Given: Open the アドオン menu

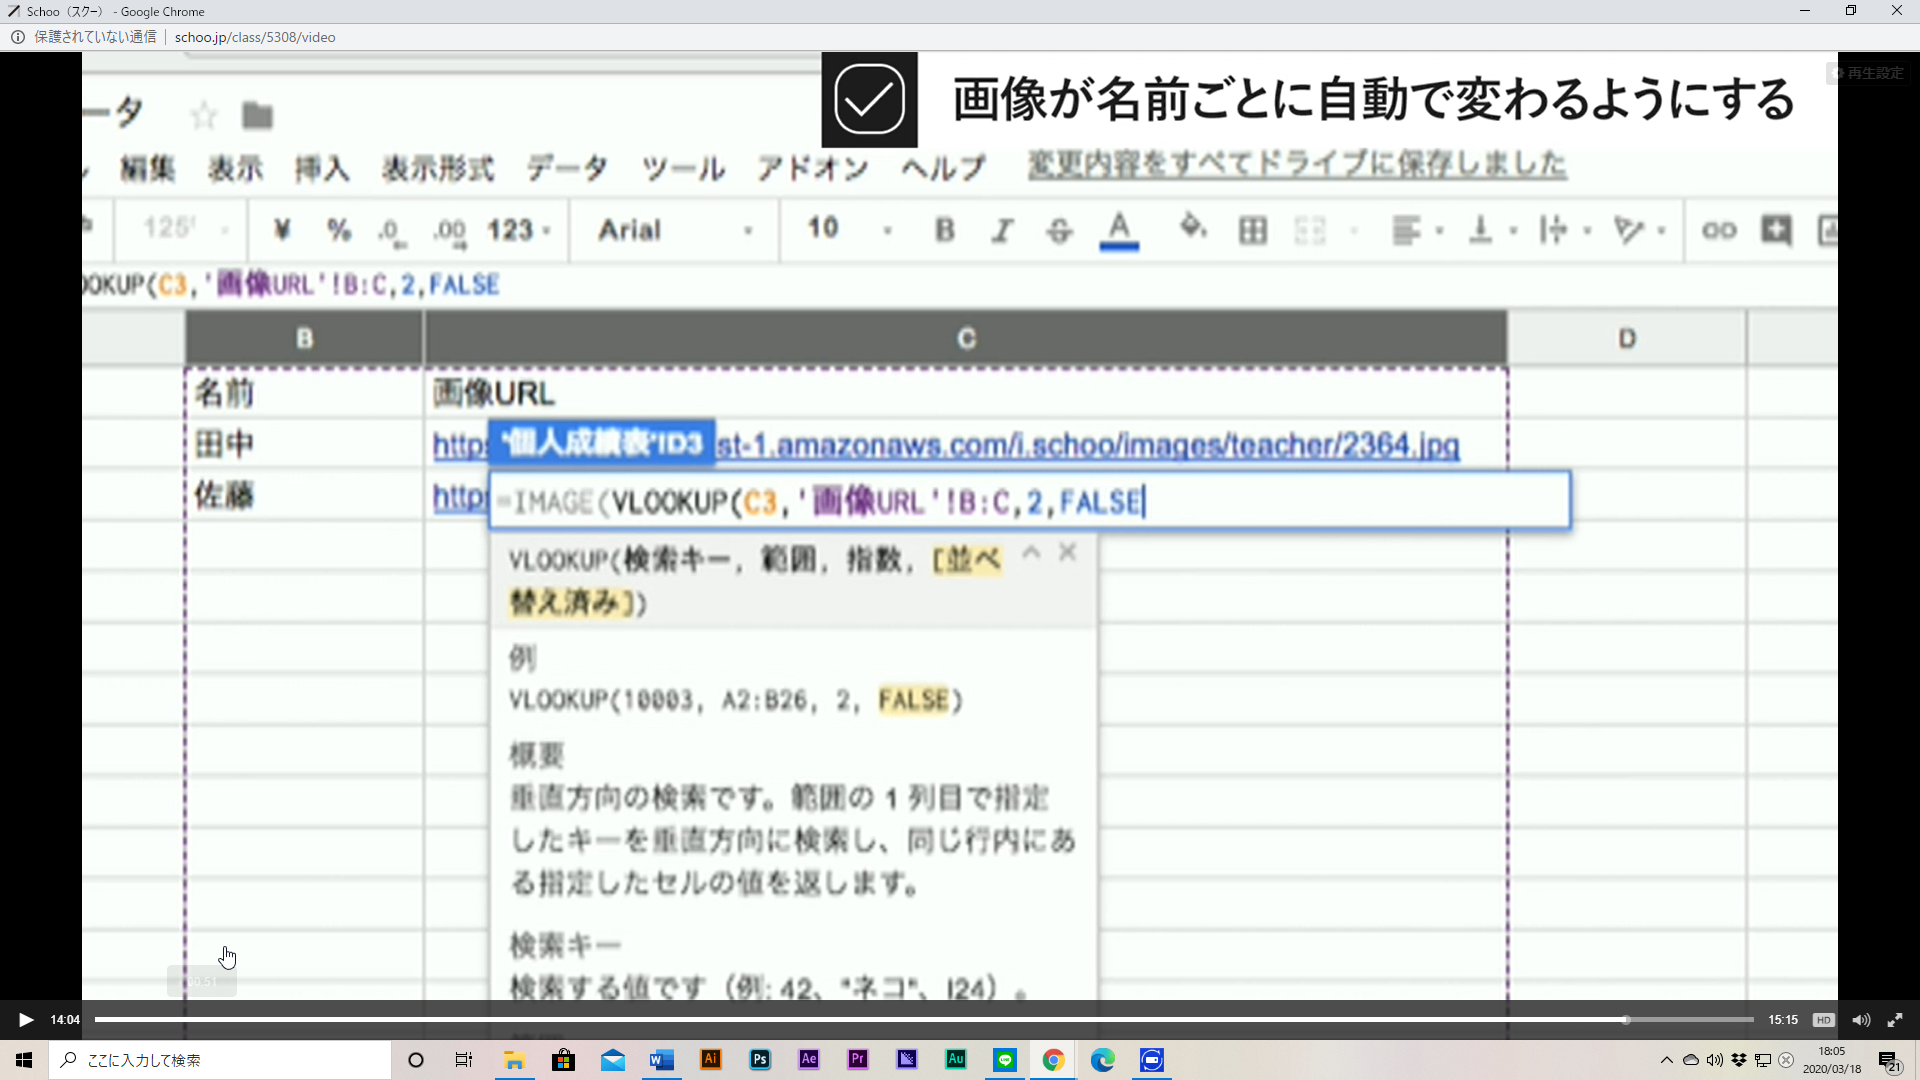Looking at the screenshot, I should 813,169.
